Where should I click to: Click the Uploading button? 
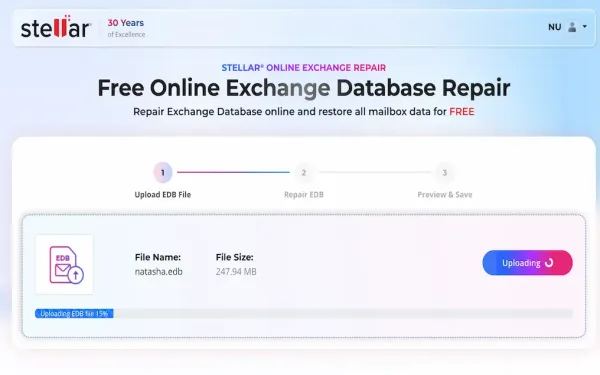(527, 263)
